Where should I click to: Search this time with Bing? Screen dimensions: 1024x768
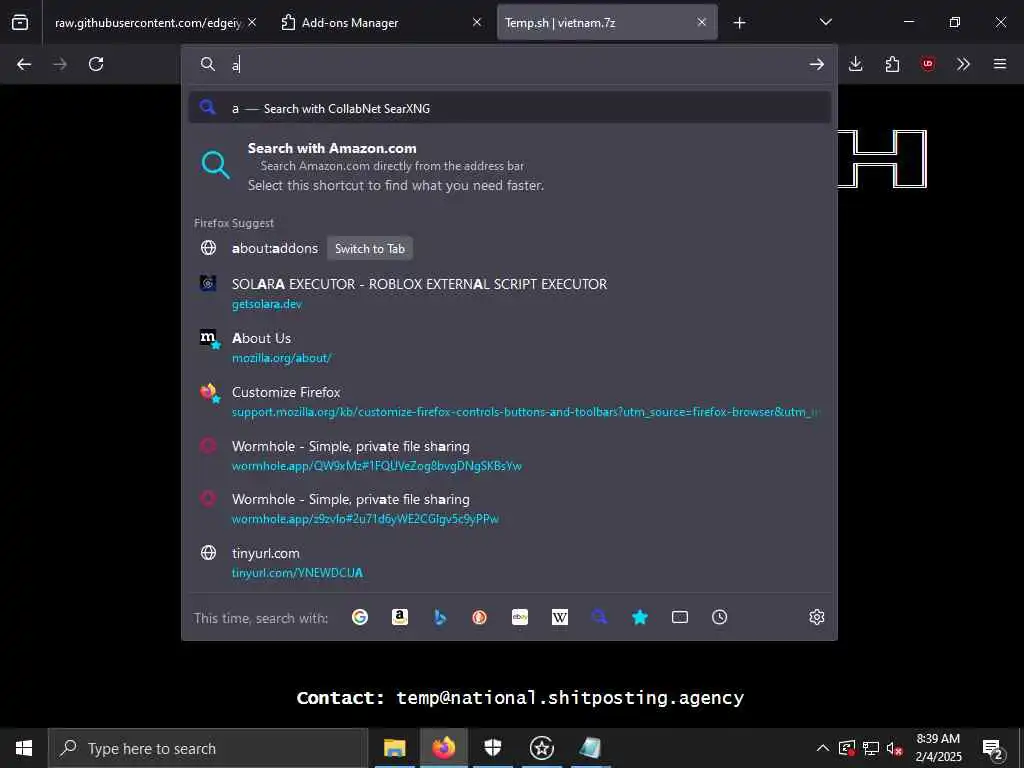(x=440, y=617)
